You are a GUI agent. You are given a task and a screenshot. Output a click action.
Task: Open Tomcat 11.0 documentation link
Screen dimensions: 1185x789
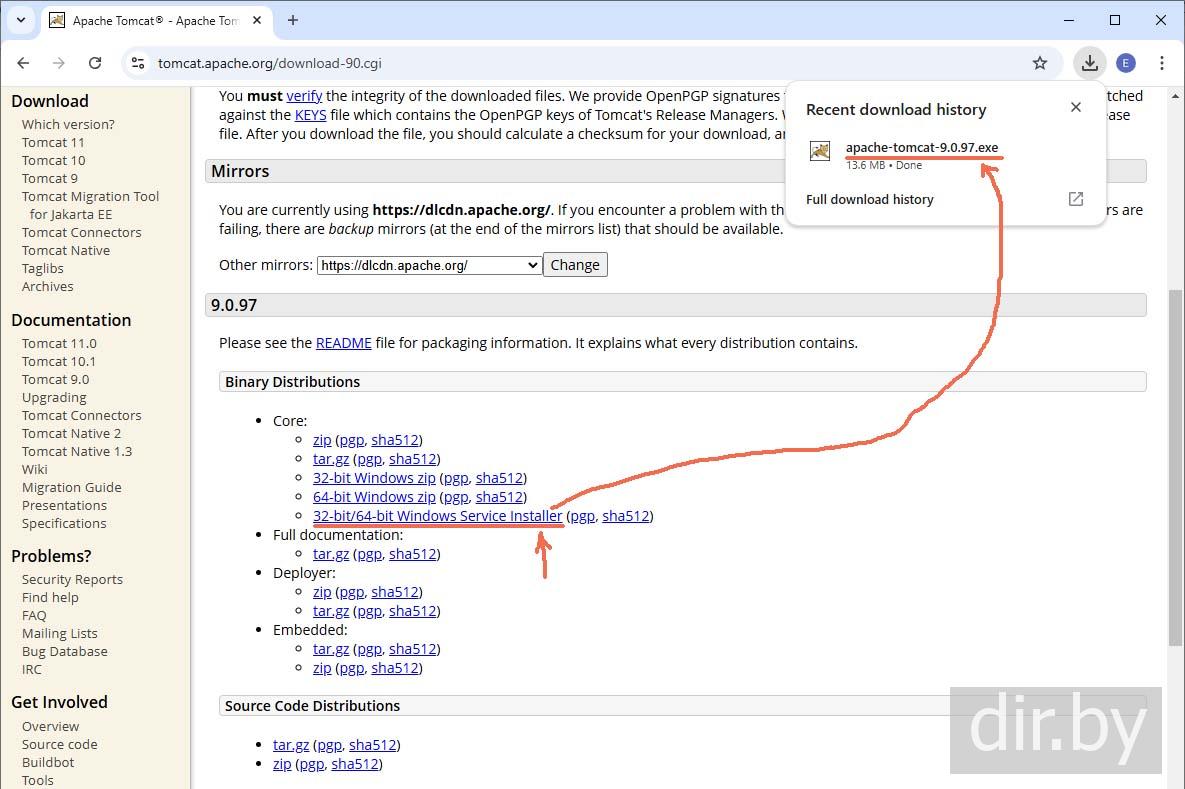click(59, 343)
